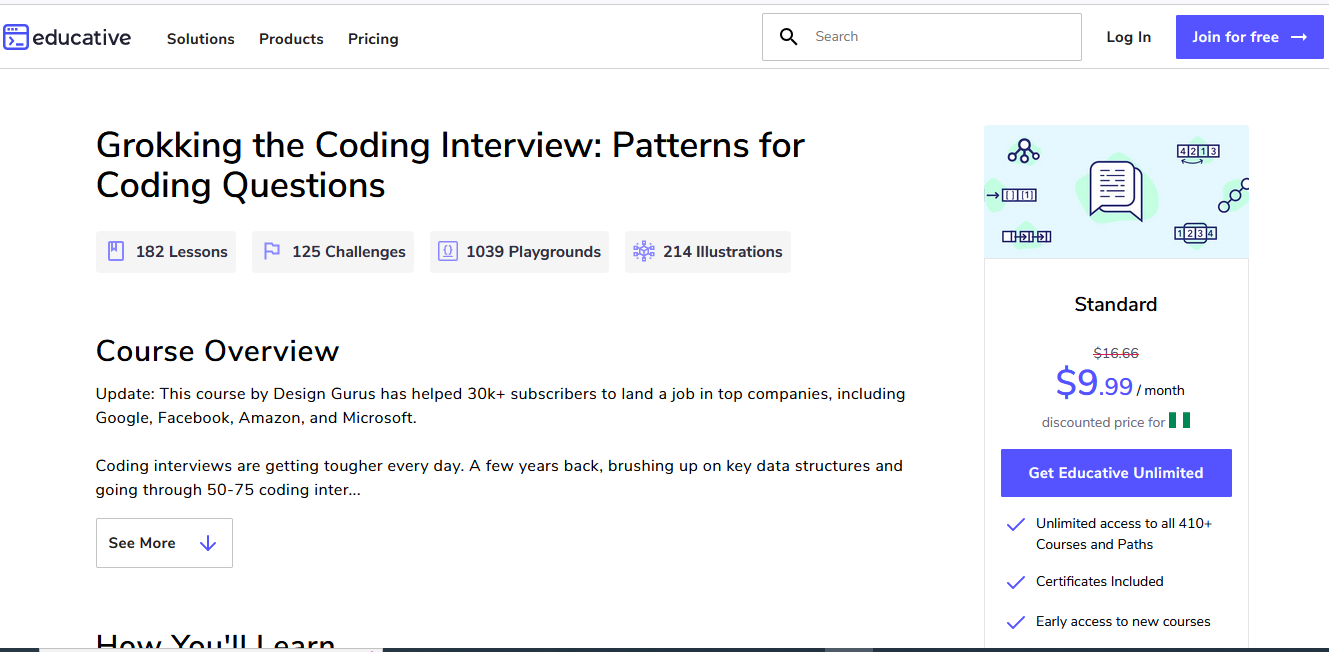1329x652 pixels.
Task: Click the linked list icon in banner
Action: tap(1026, 236)
